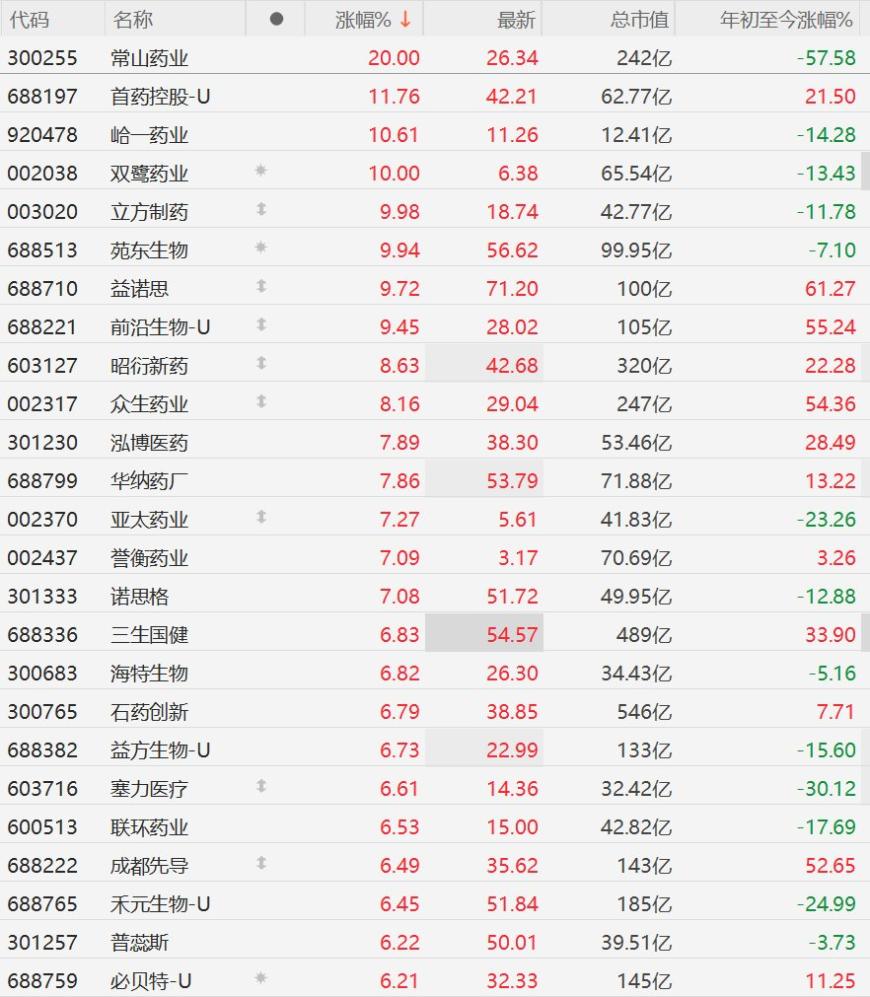The height and width of the screenshot is (997, 870).
Task: Click the up-down marker in 成都先导 row
Action: (x=261, y=863)
